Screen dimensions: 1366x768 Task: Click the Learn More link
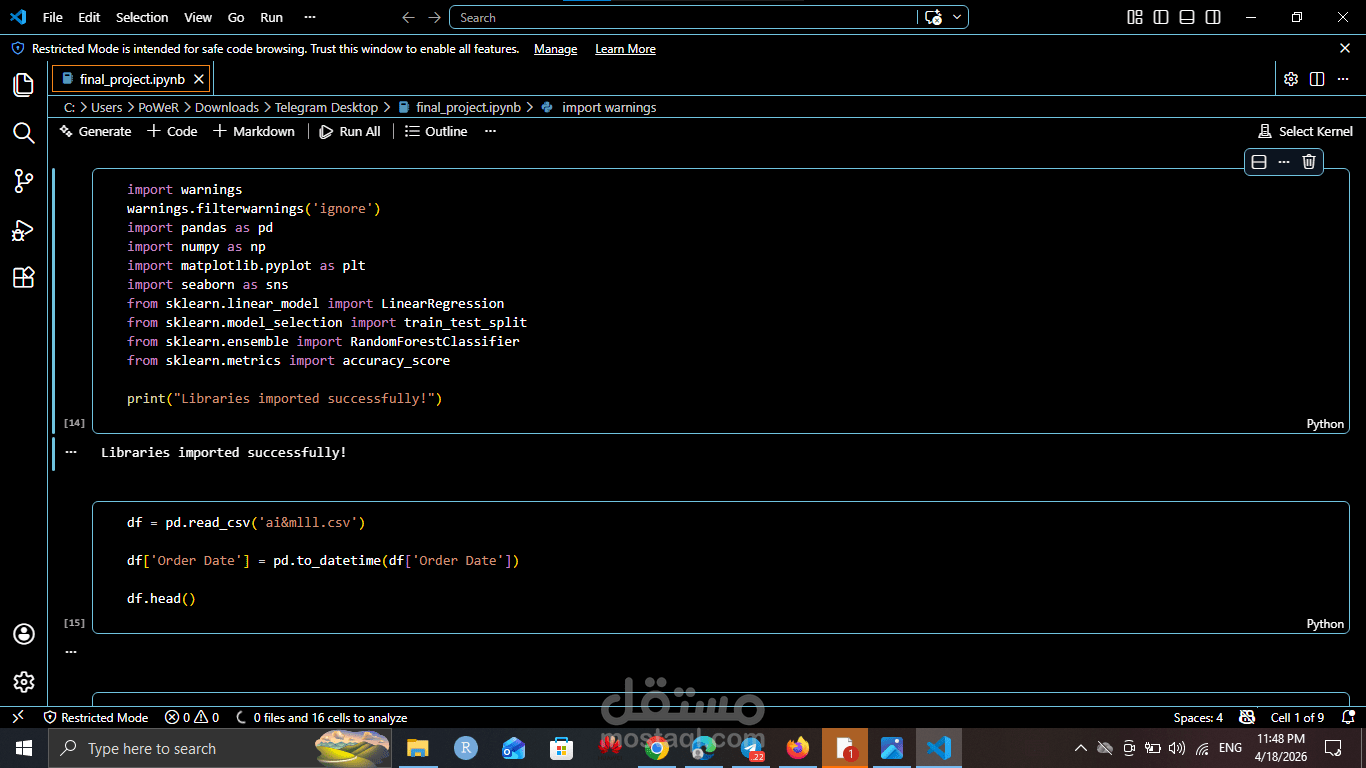(625, 49)
